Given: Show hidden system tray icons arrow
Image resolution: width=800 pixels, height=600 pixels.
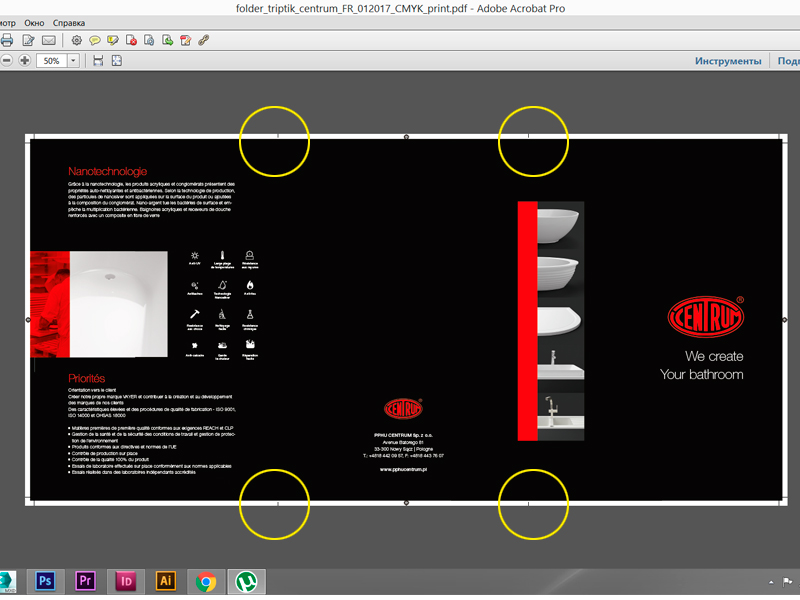Looking at the screenshot, I should pos(771,582).
